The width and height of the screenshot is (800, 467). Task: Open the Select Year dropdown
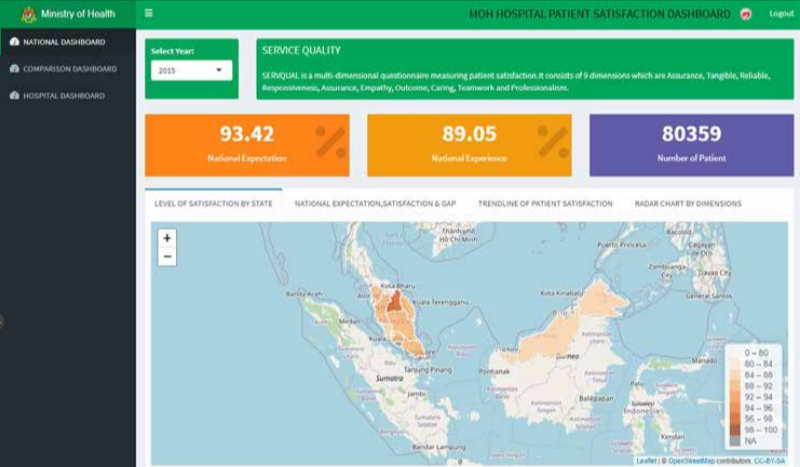[x=191, y=71]
